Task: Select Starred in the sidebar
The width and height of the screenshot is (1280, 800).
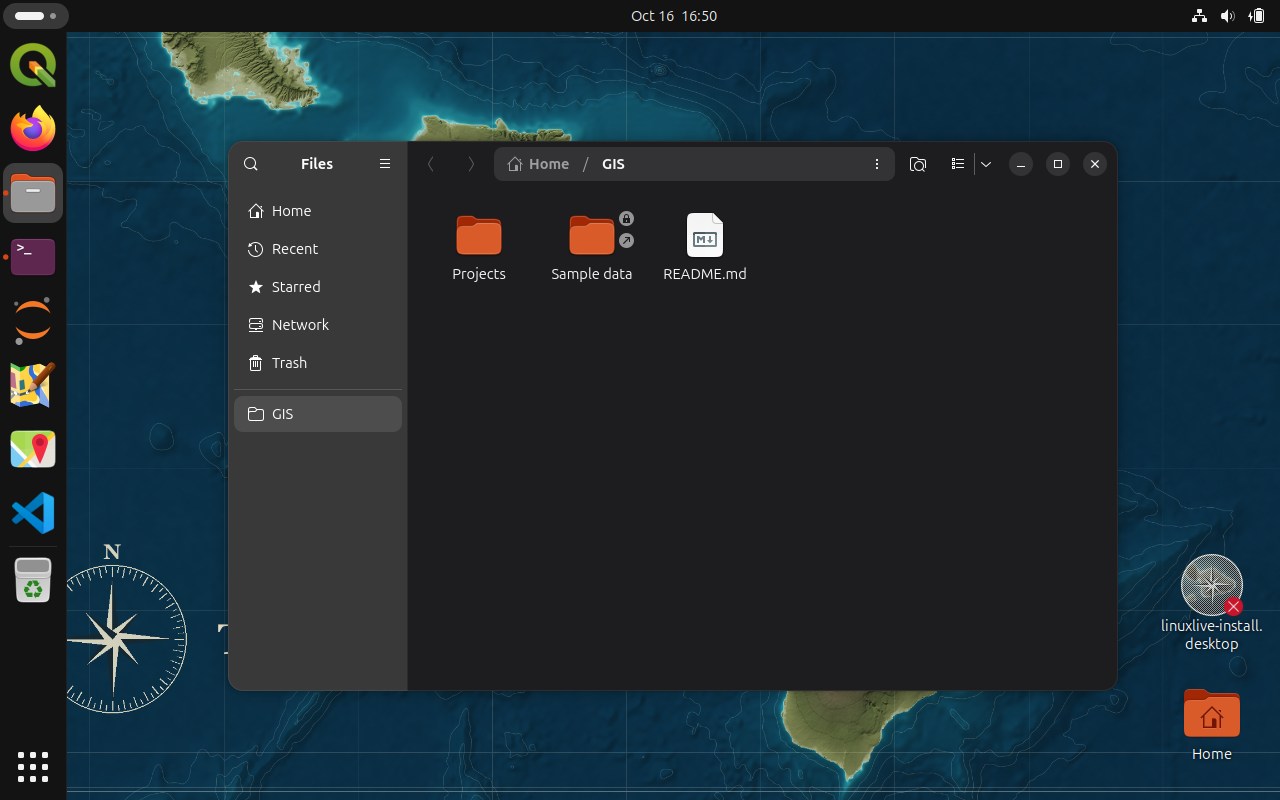Action: point(318,287)
